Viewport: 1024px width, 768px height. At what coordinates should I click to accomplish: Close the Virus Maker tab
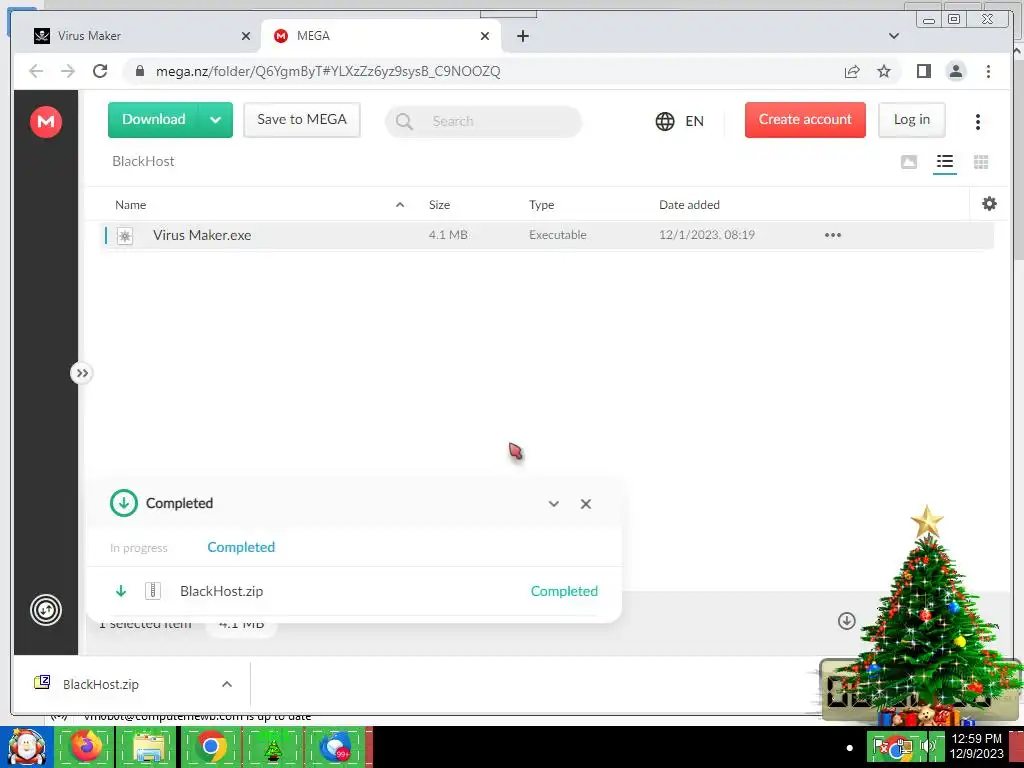(246, 36)
